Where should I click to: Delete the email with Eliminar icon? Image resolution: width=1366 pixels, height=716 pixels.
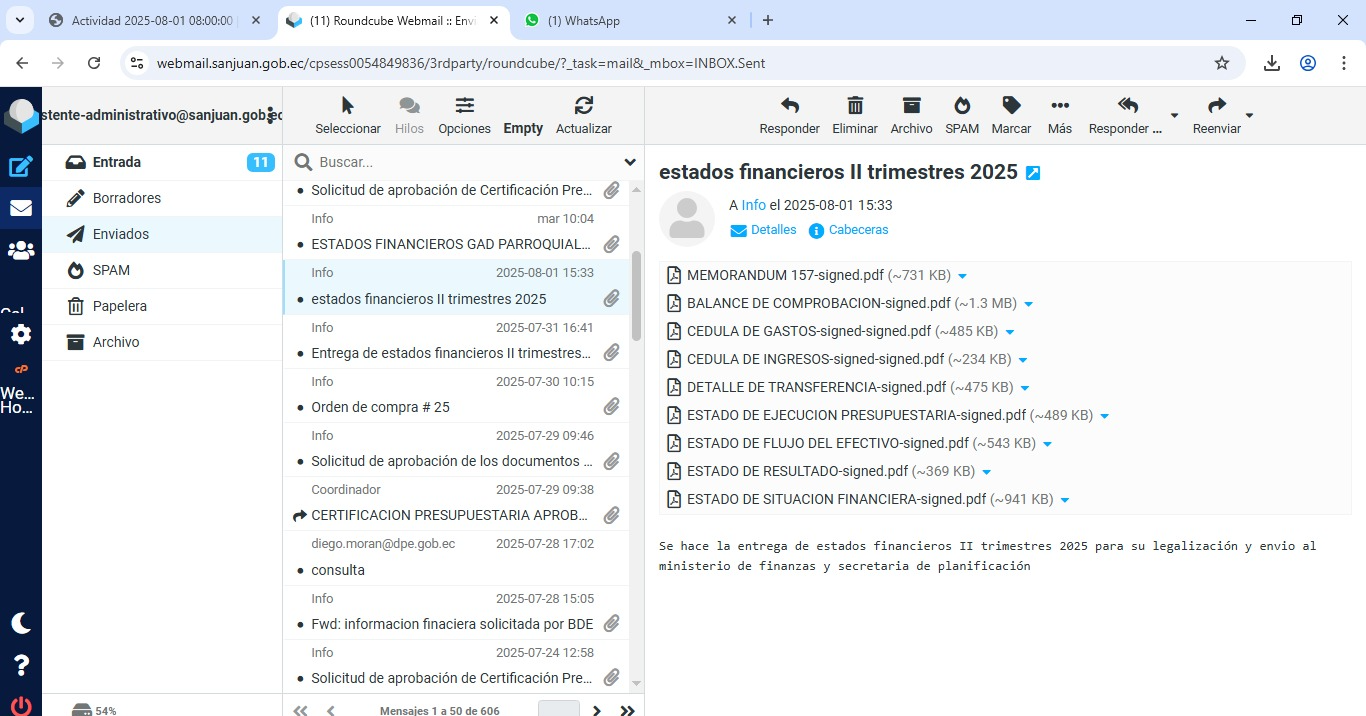click(x=855, y=106)
